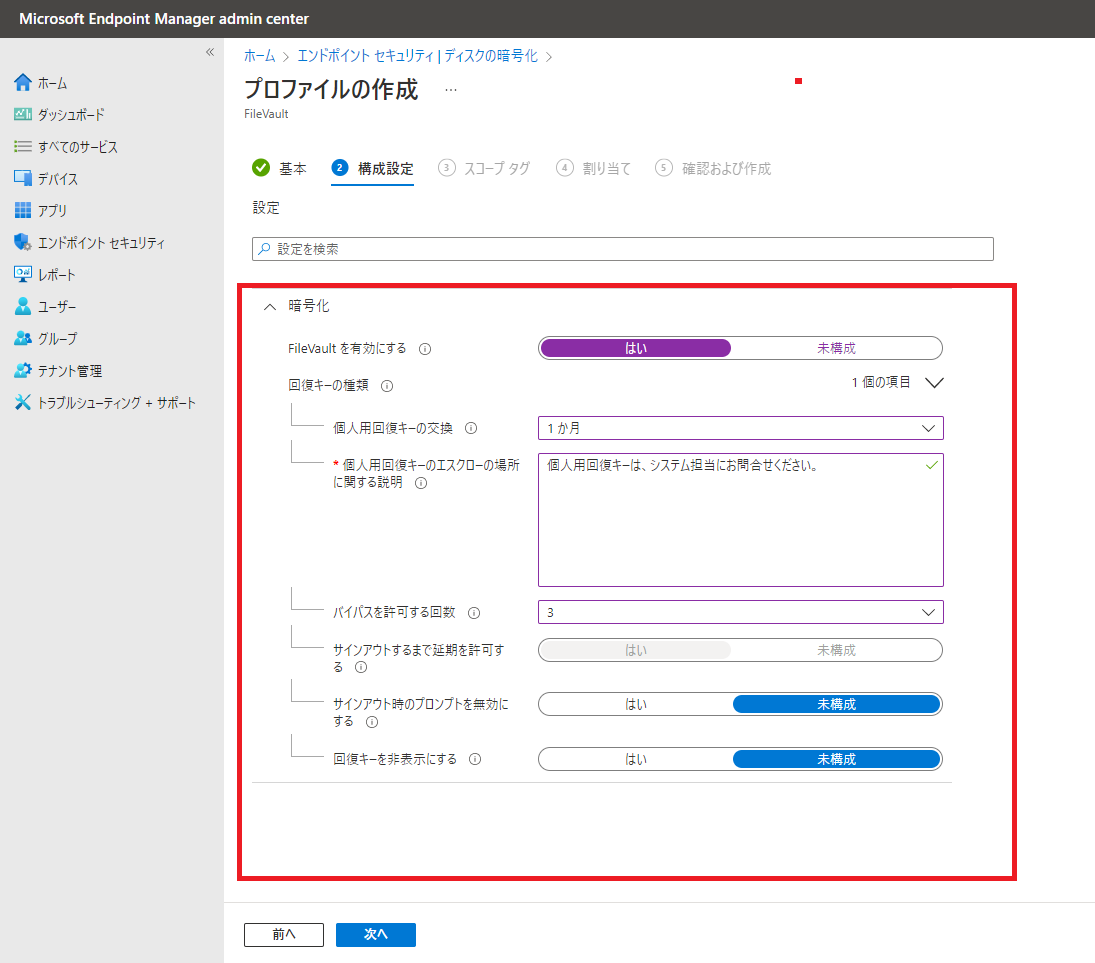Collapse the 暗号化 section chevron
Viewport: 1095px width, 963px height.
point(270,307)
